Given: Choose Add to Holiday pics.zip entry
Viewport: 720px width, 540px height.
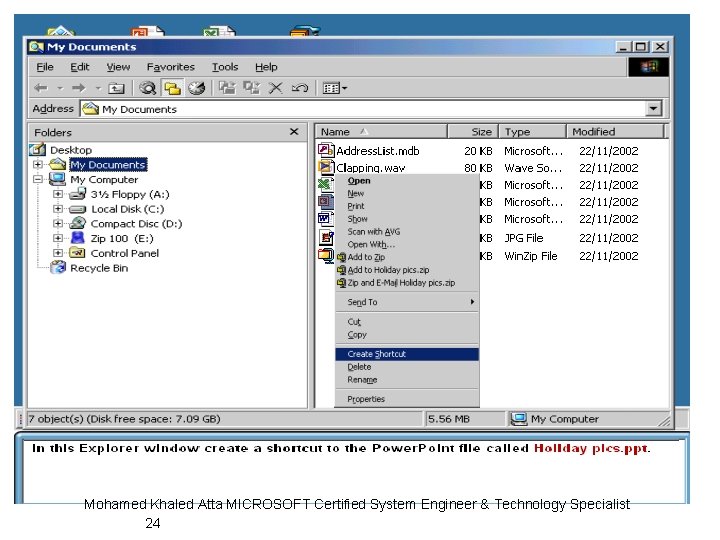Looking at the screenshot, I should 407,270.
